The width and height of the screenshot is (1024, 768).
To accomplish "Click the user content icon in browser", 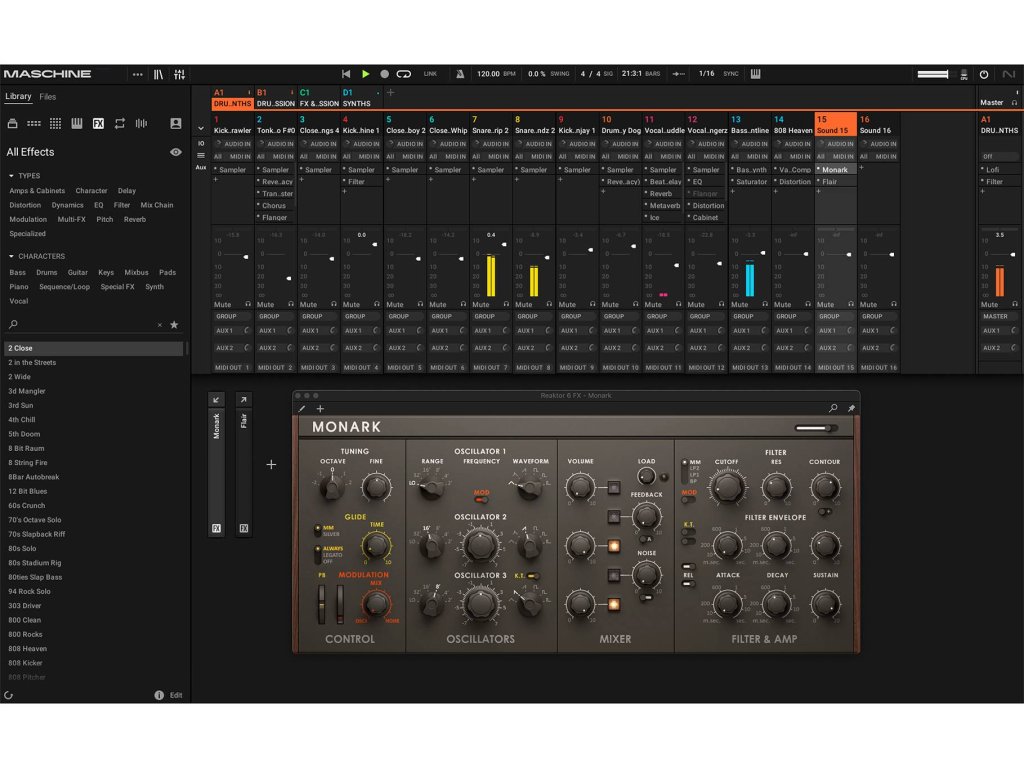I will tap(176, 123).
